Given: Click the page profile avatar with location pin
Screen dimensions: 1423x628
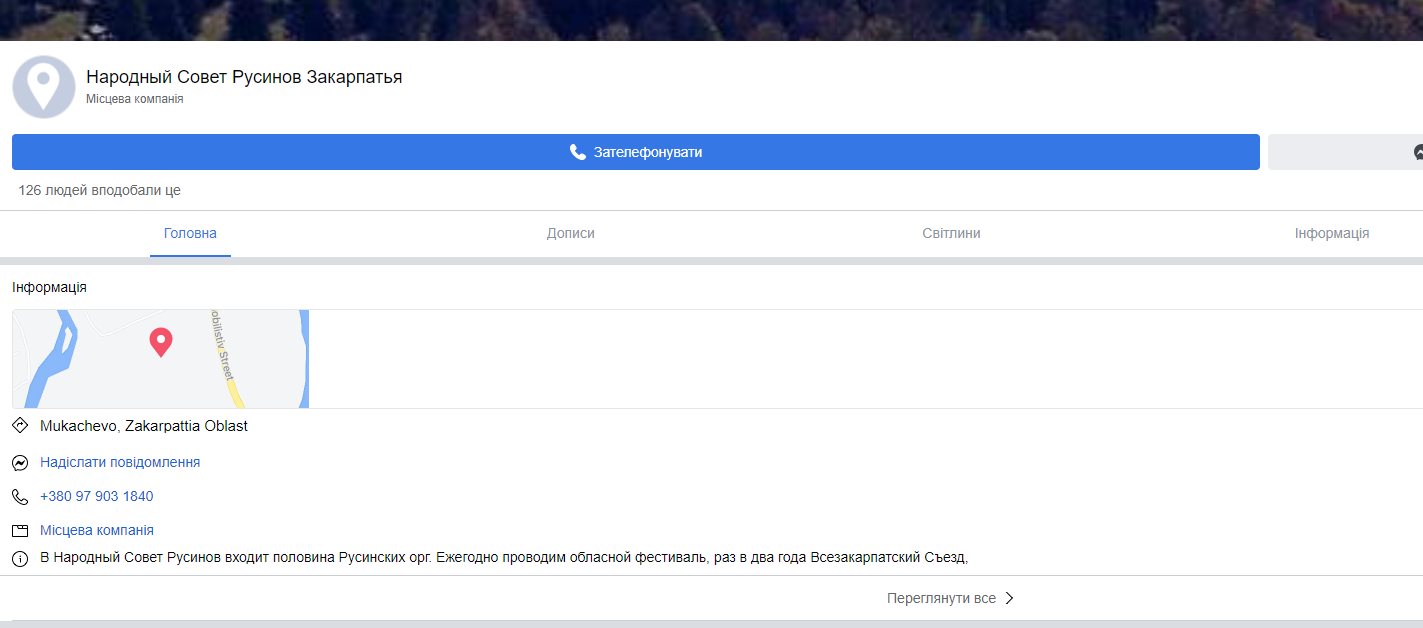Looking at the screenshot, I should pyautogui.click(x=44, y=87).
